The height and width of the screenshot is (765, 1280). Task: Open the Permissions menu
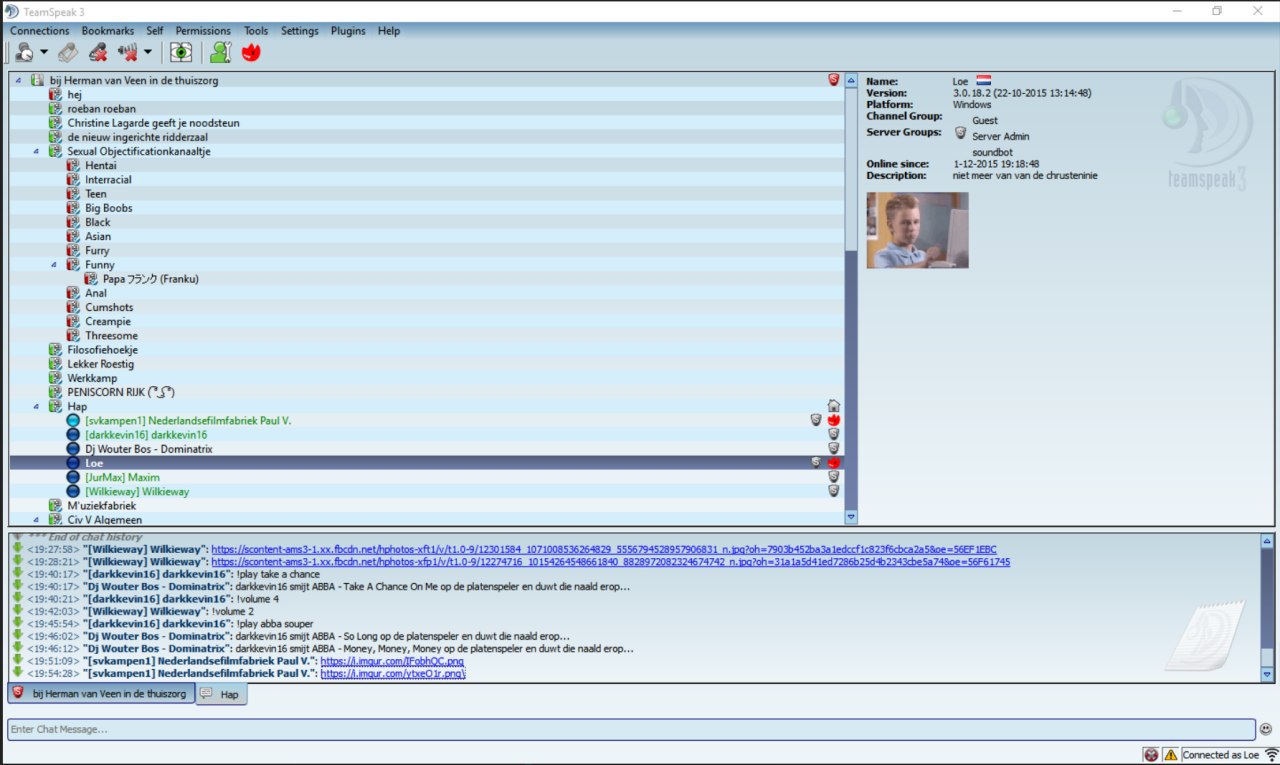(203, 31)
